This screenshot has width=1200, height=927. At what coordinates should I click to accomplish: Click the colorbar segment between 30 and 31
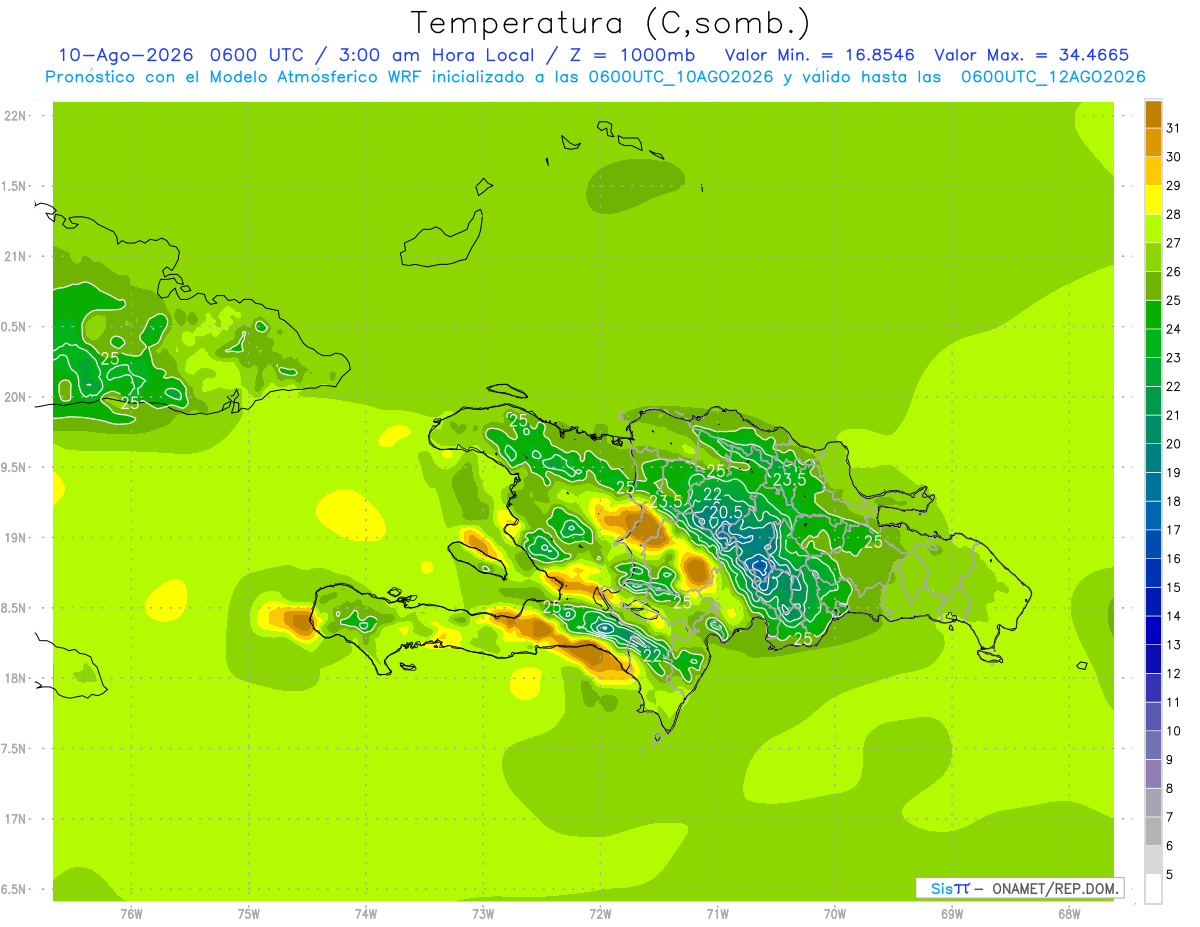1153,142
